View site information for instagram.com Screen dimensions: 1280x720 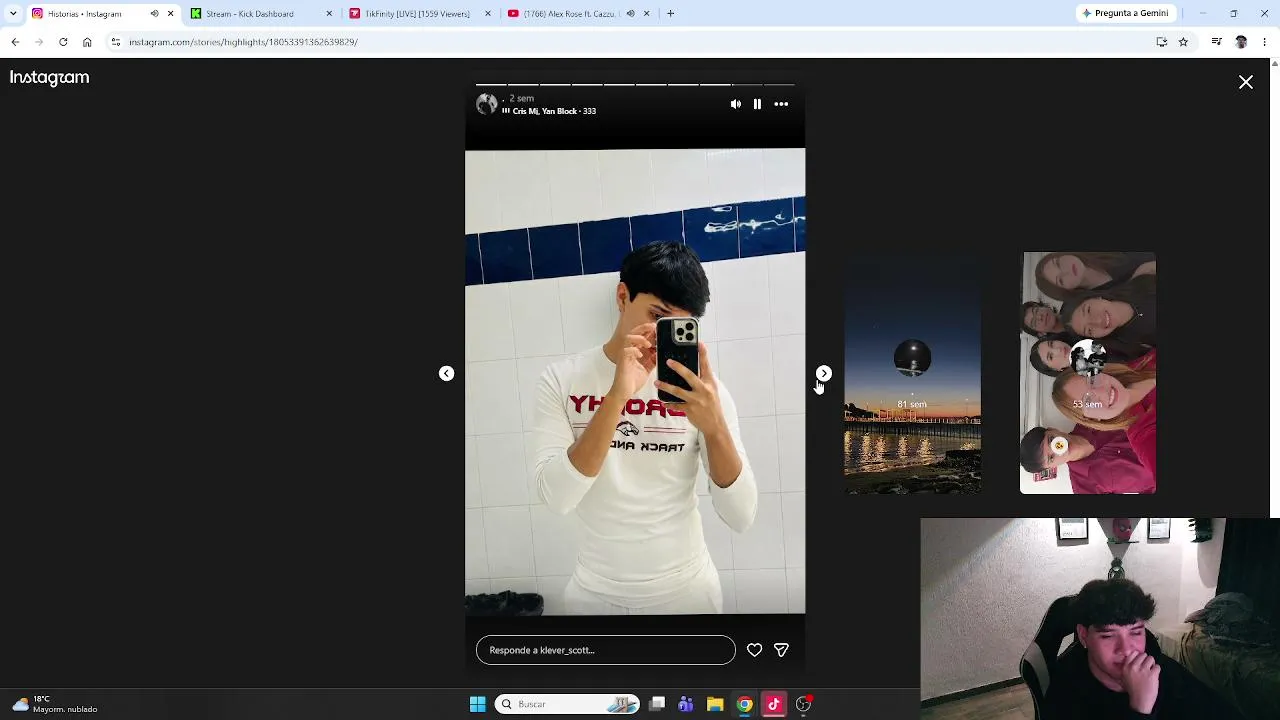(116, 42)
